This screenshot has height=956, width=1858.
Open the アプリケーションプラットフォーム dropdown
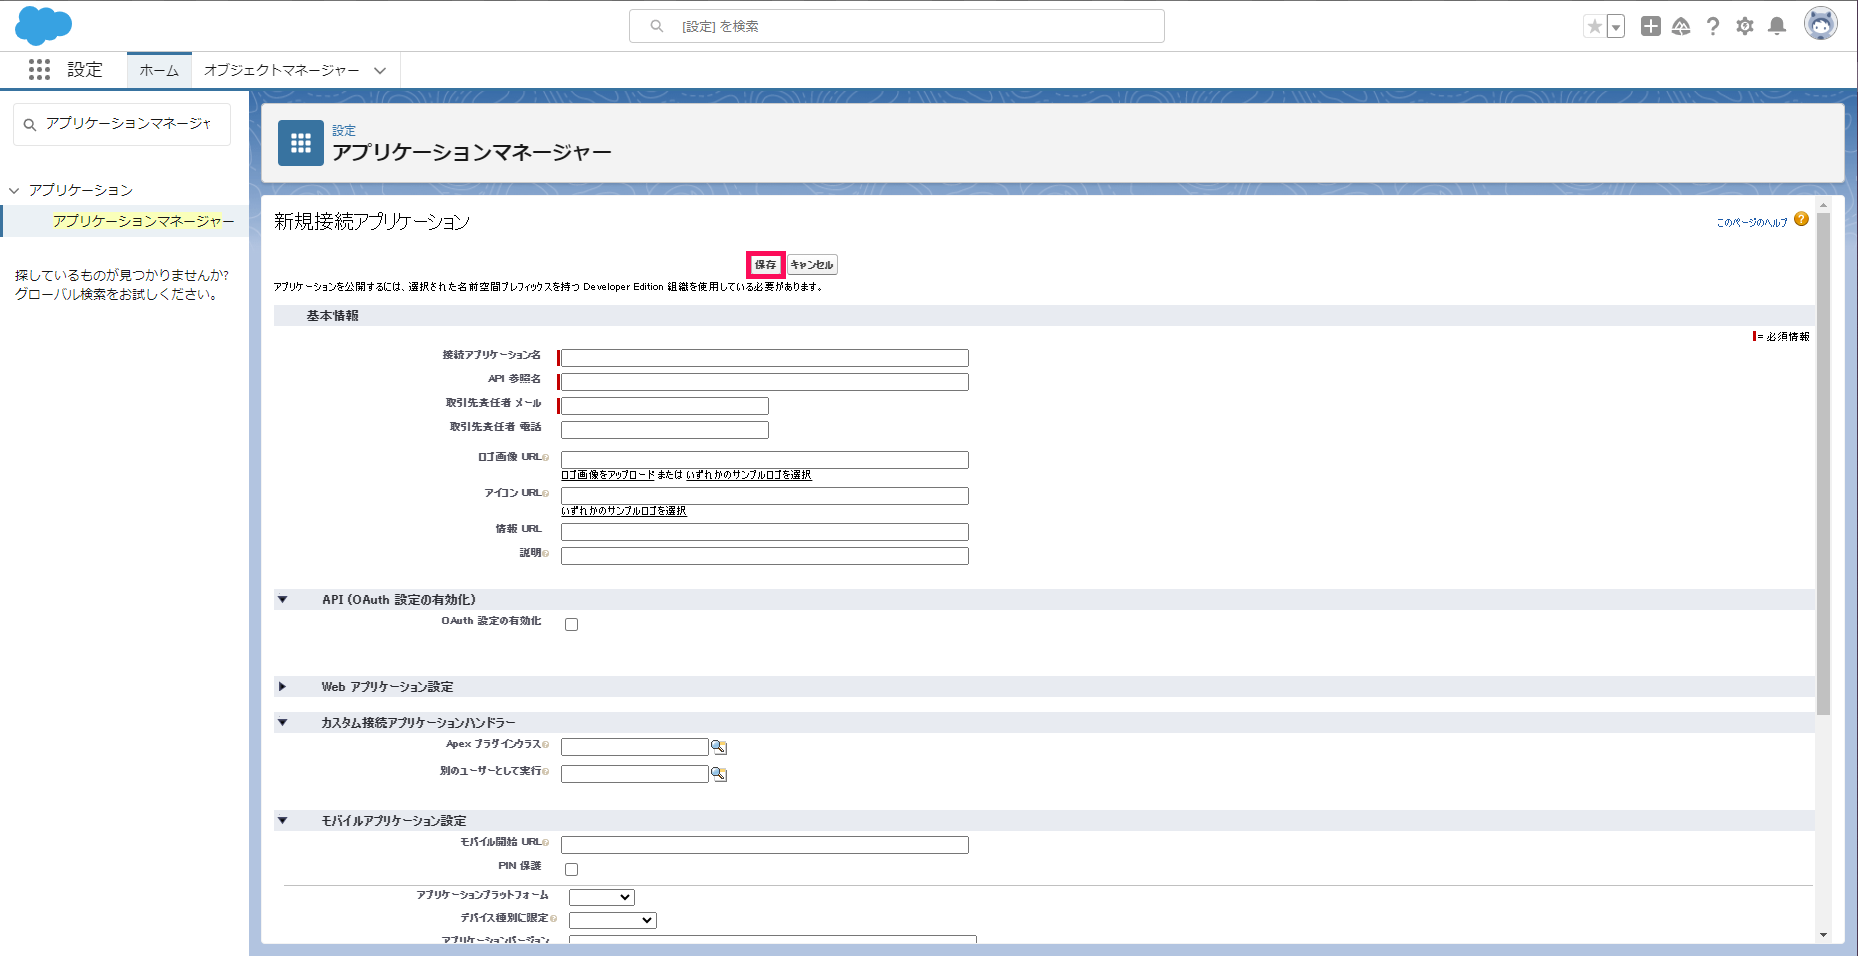[x=601, y=897]
